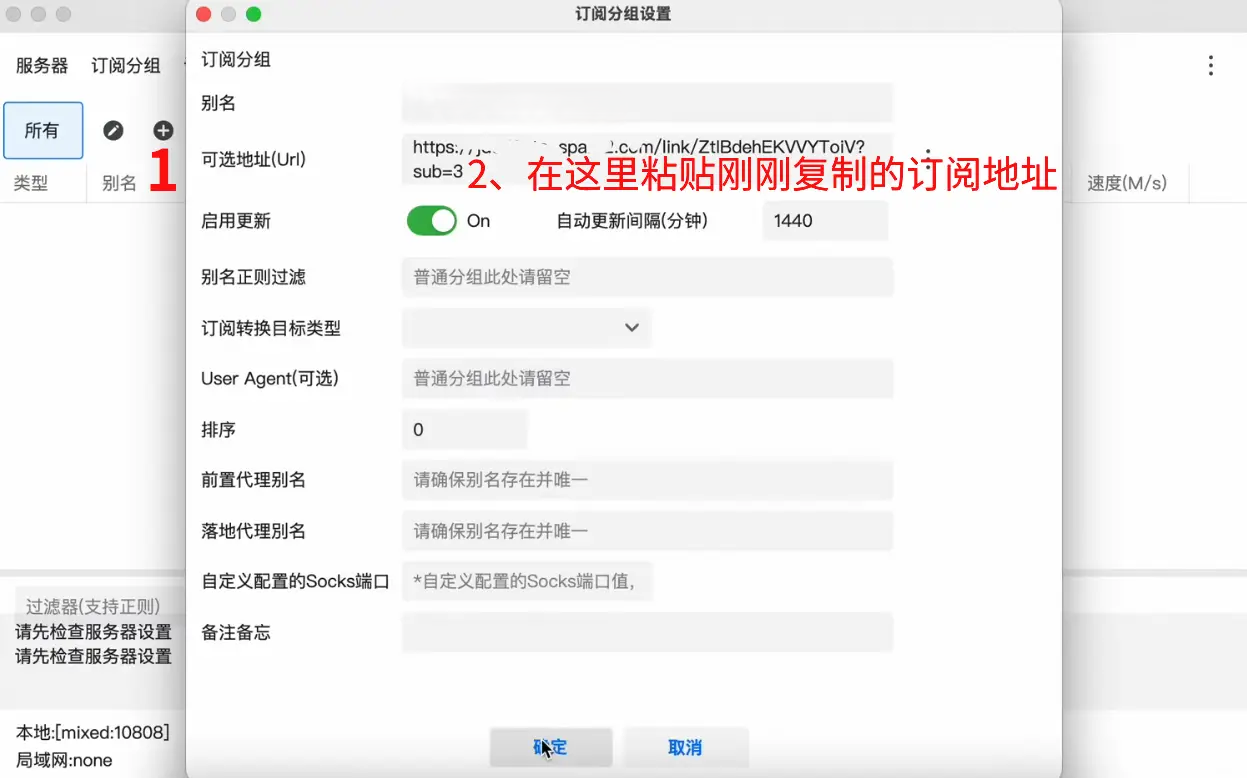
Task: Click the 可选地址(Url) text box
Action: [x=647, y=159]
